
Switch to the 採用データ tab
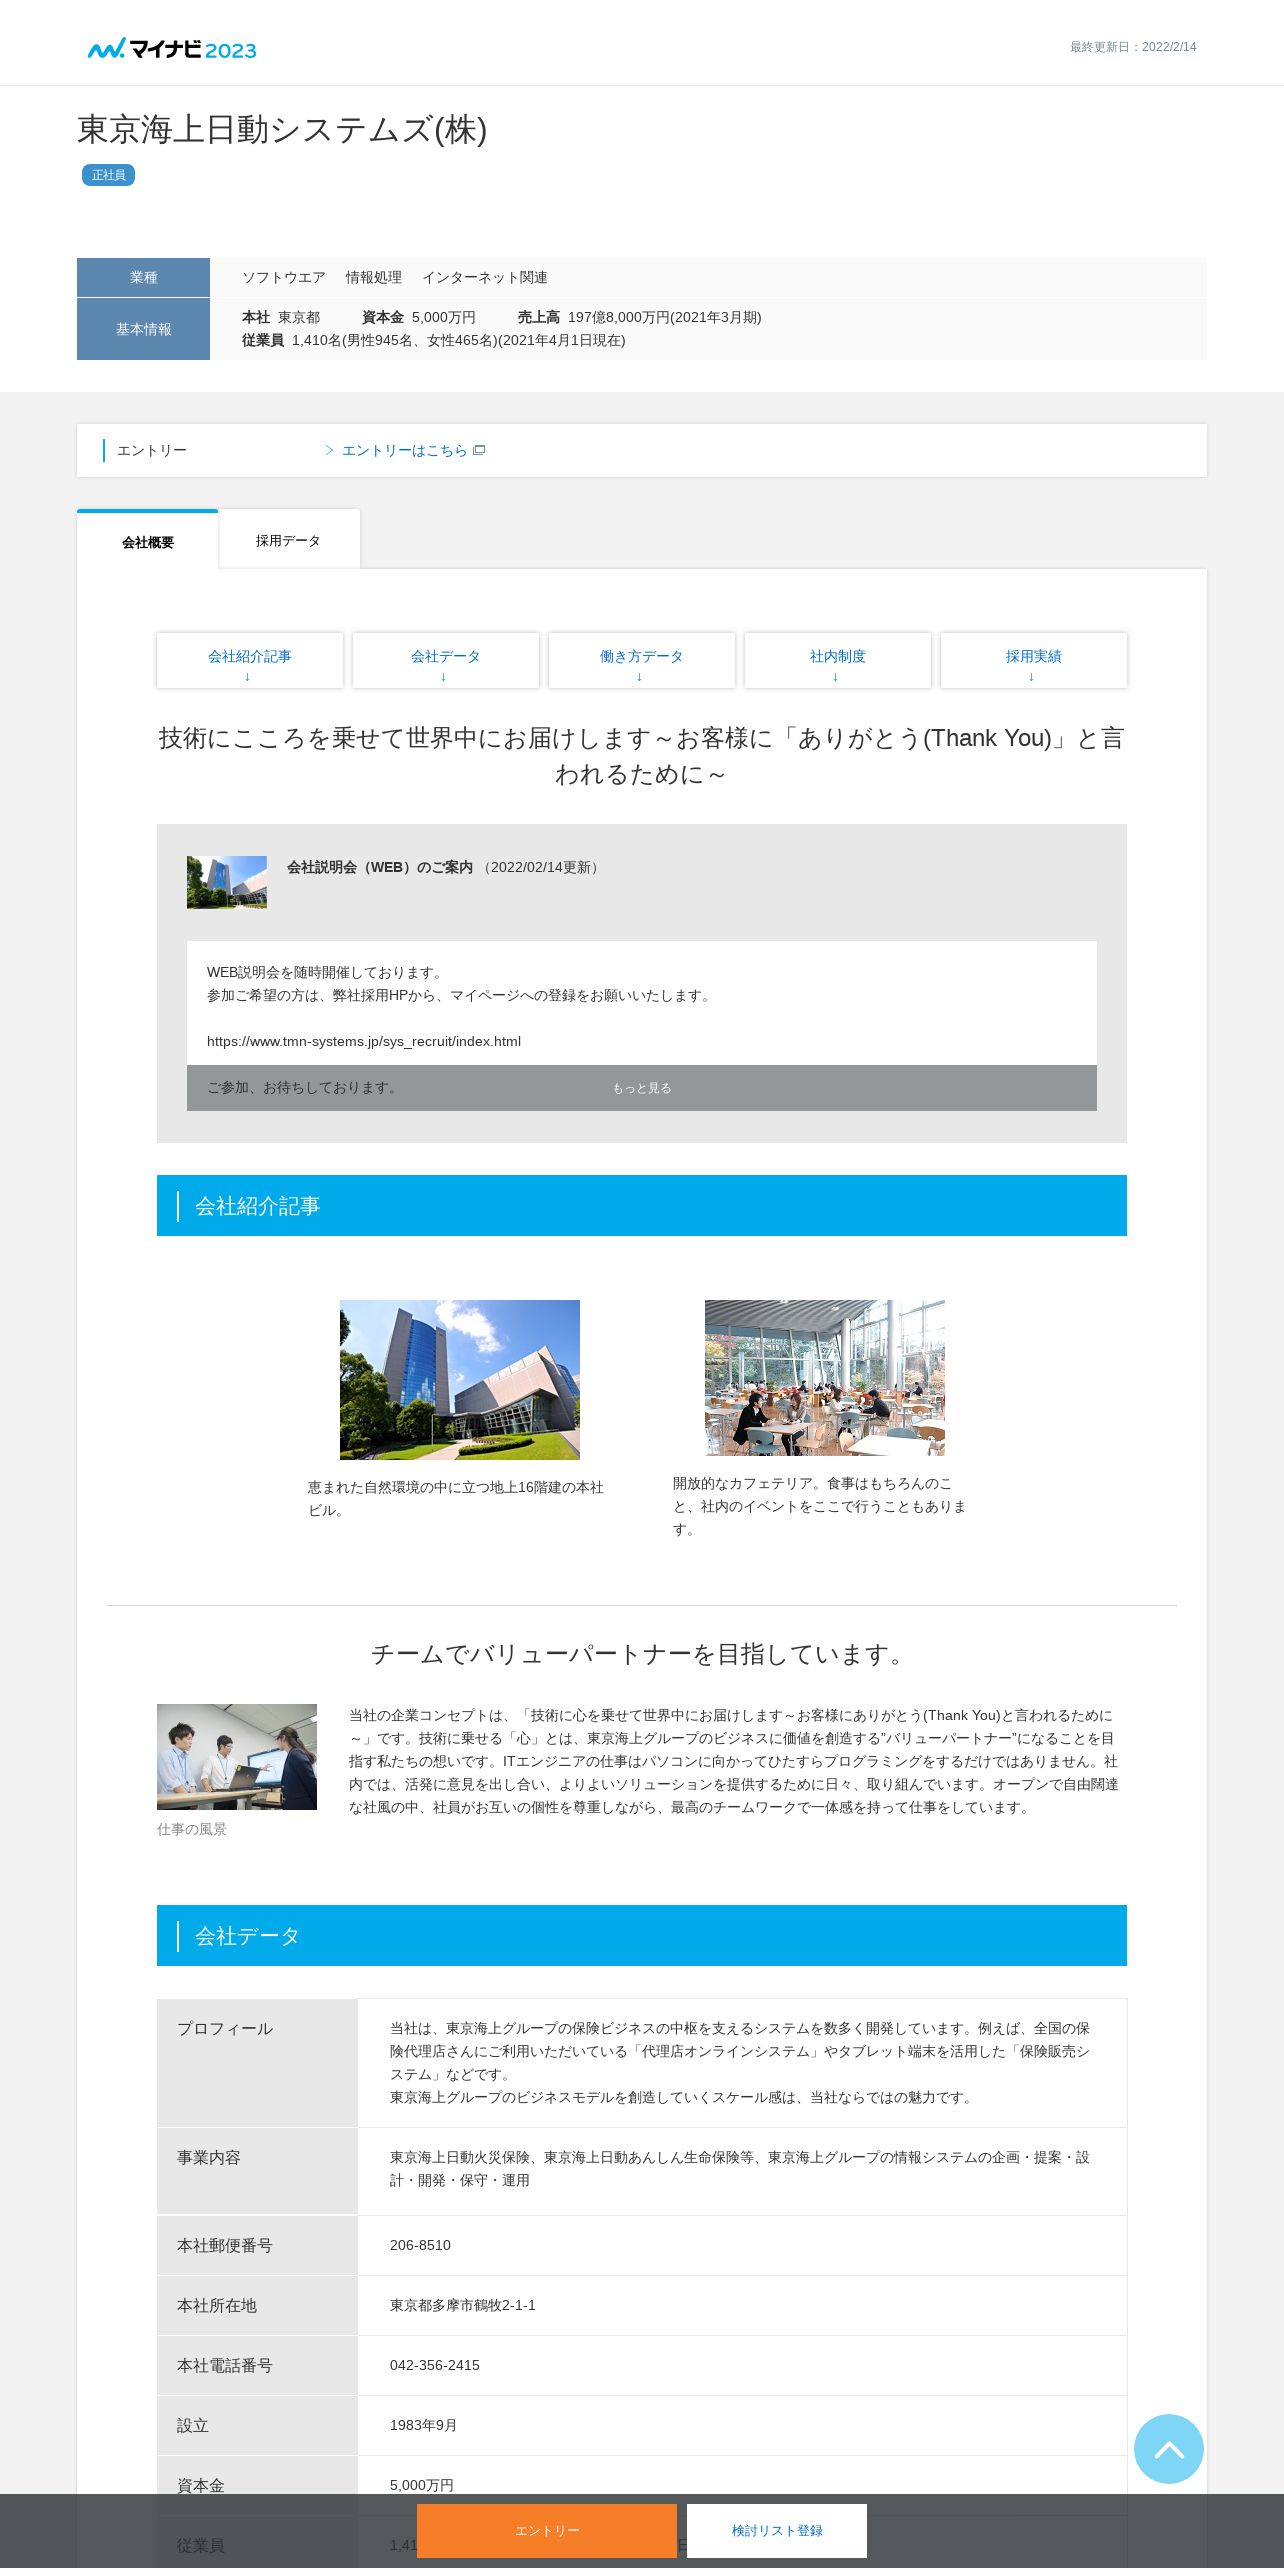coord(289,540)
